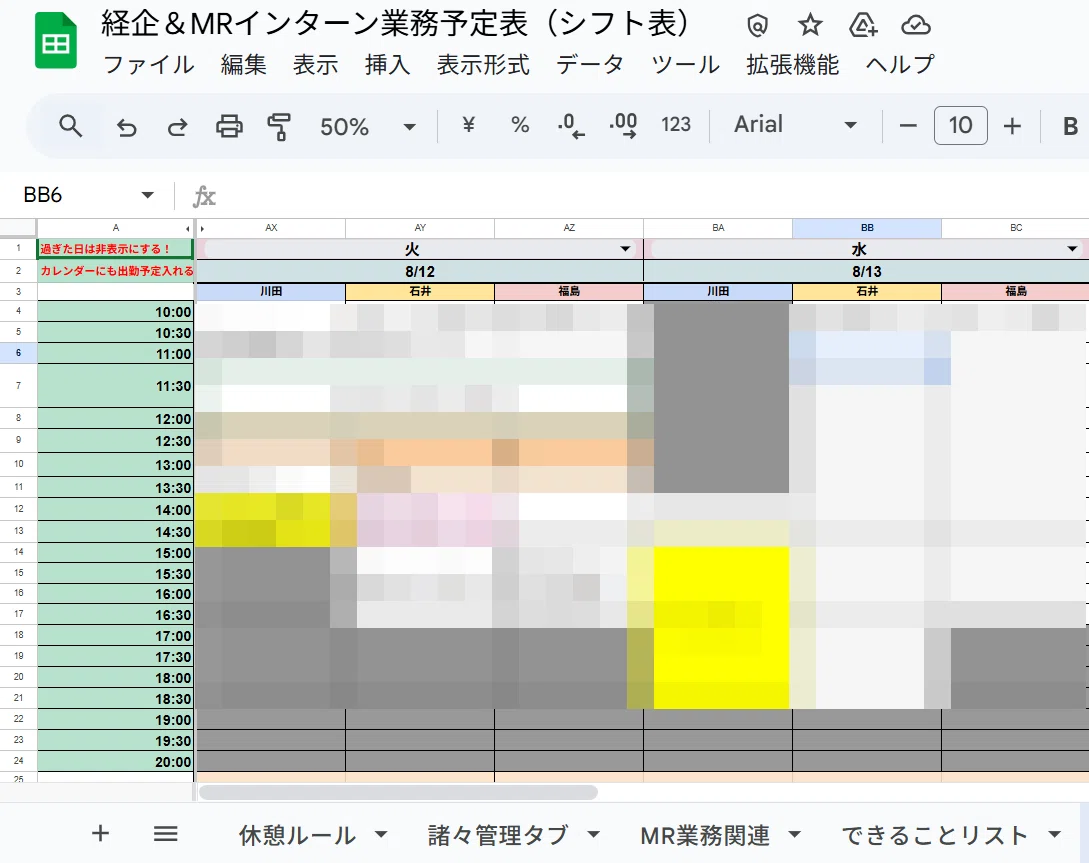
Task: Add a new sheet
Action: click(x=101, y=833)
